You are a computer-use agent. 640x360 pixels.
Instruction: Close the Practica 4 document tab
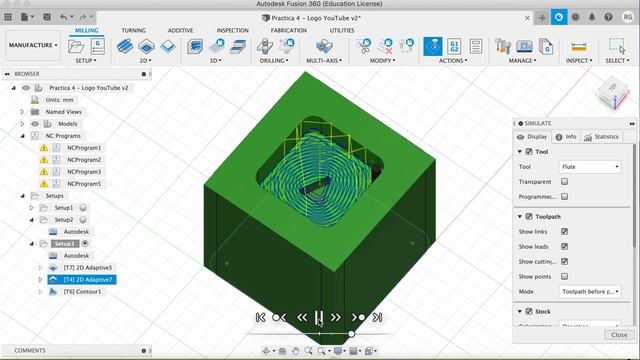coord(527,18)
